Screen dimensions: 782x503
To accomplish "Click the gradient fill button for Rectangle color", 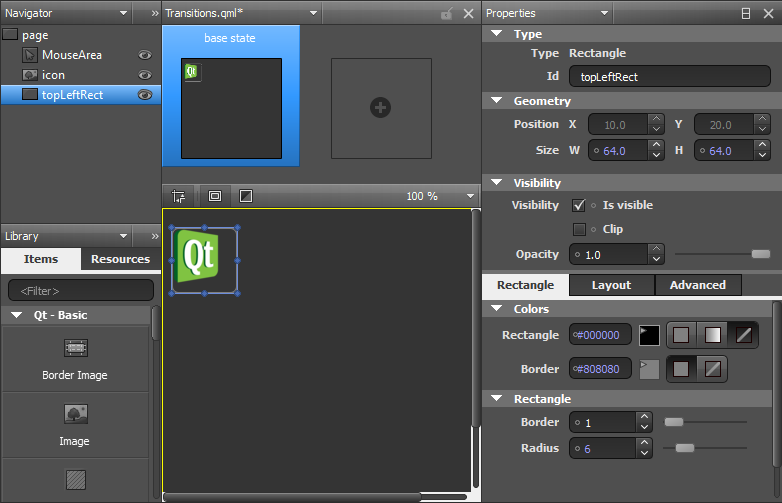I will click(x=712, y=335).
